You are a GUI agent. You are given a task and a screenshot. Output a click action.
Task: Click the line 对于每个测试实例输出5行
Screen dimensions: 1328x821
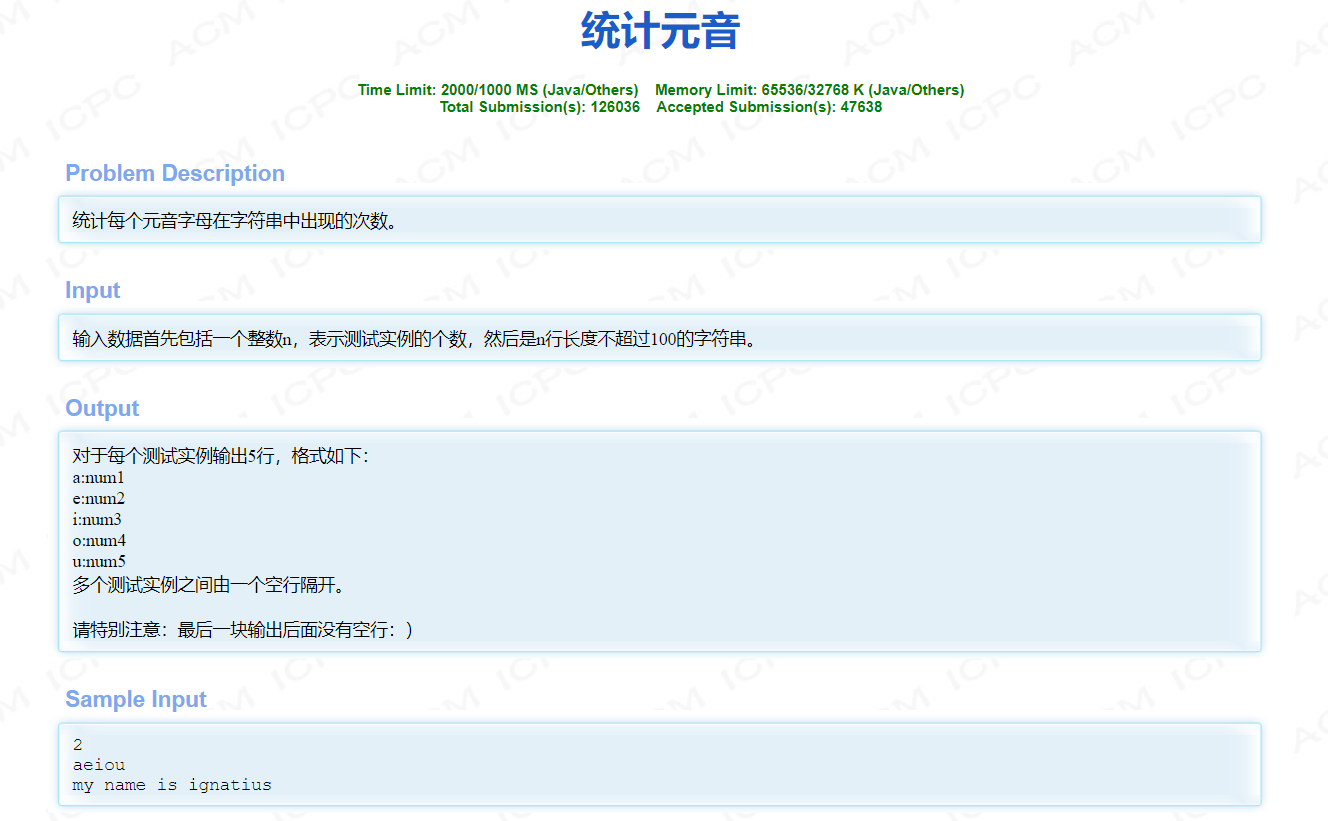pos(222,456)
